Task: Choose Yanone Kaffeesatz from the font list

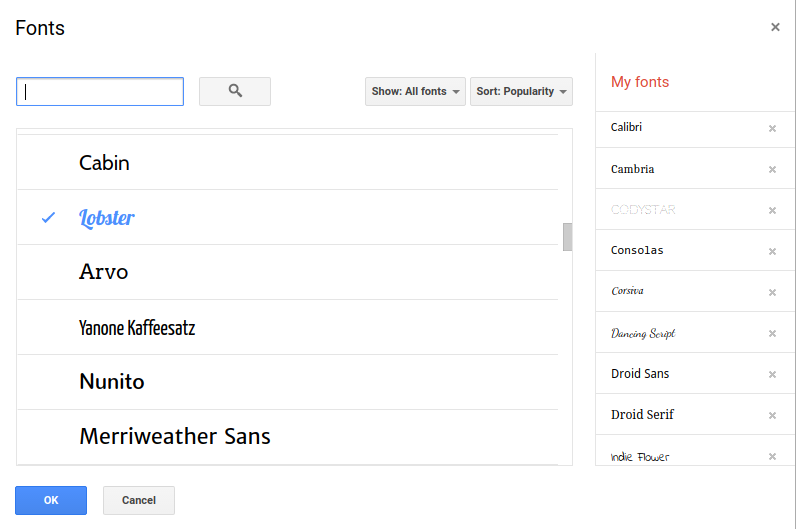Action: (x=137, y=327)
